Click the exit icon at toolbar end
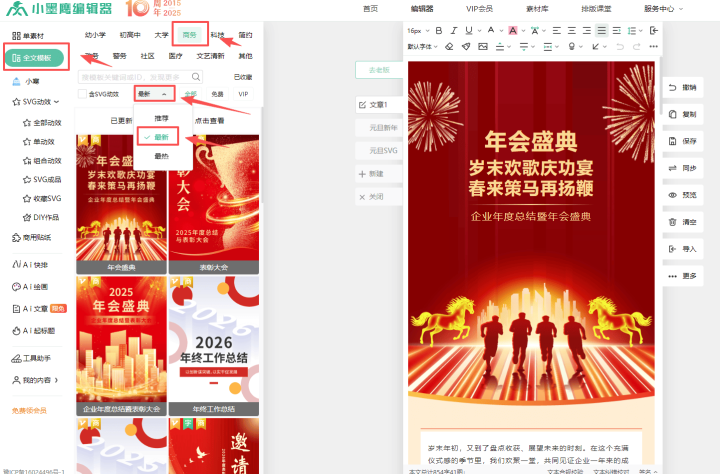The image size is (720, 474). pos(654,31)
